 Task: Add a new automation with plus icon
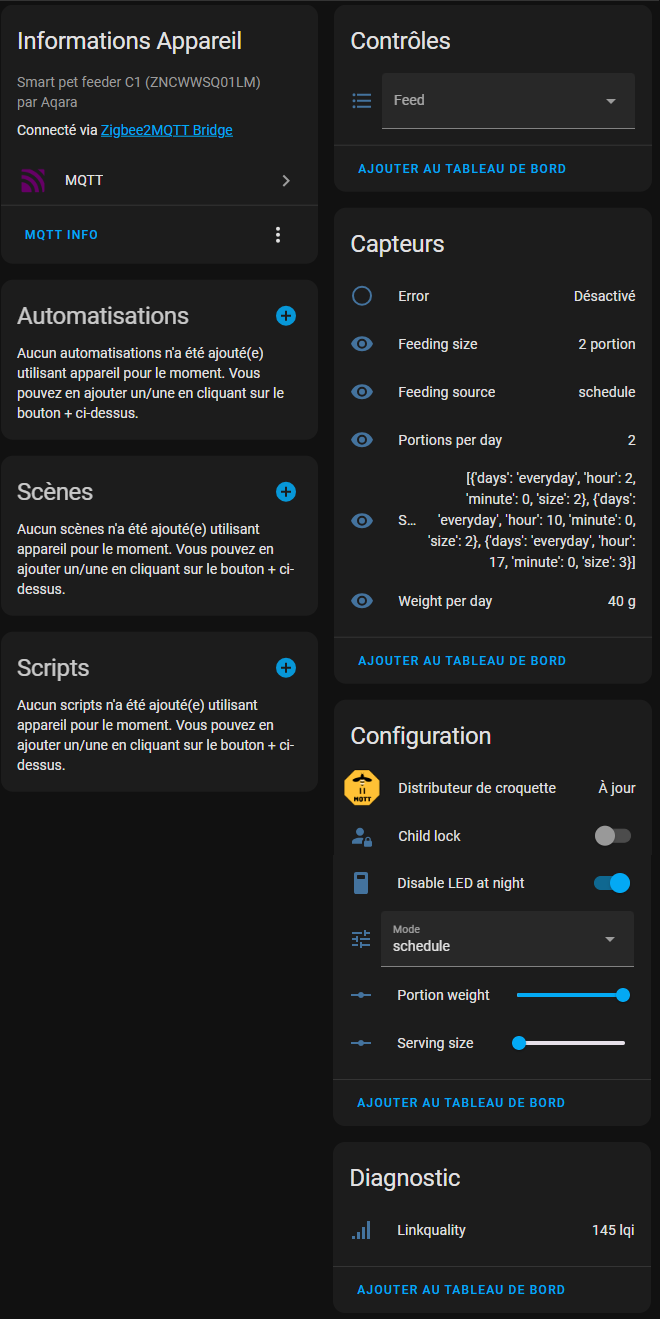[286, 316]
